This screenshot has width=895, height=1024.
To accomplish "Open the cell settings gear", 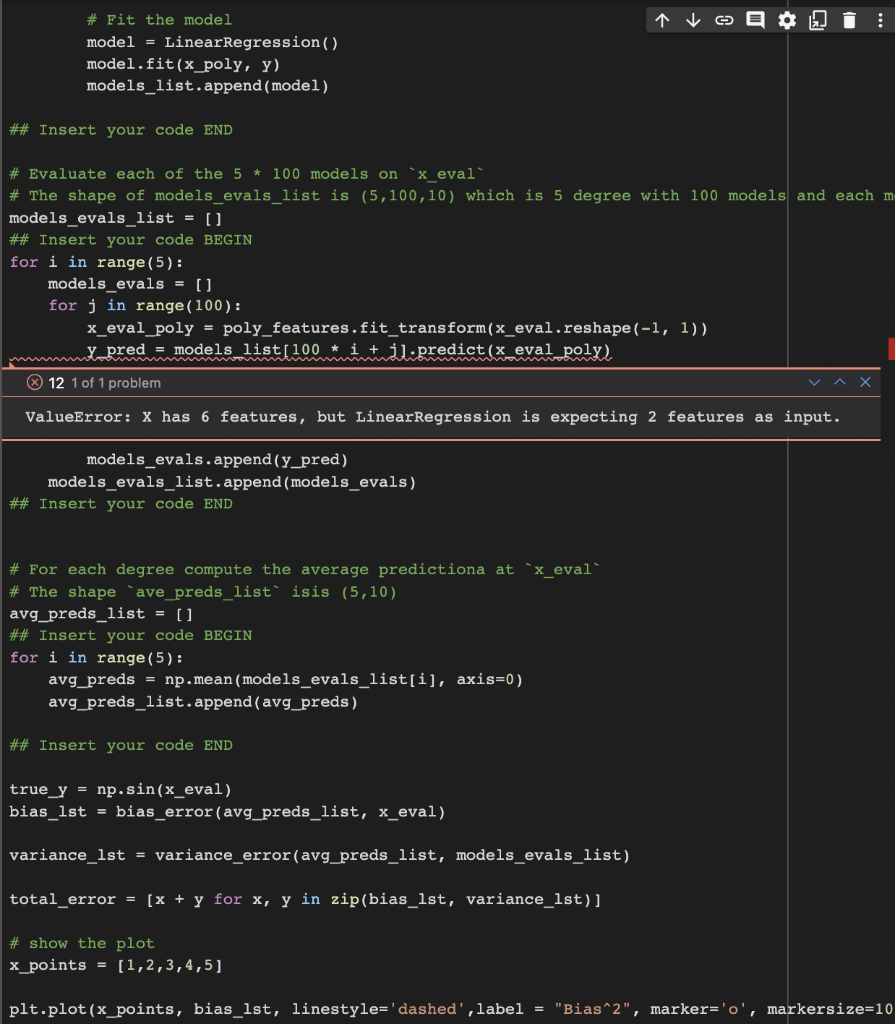I will tap(787, 19).
